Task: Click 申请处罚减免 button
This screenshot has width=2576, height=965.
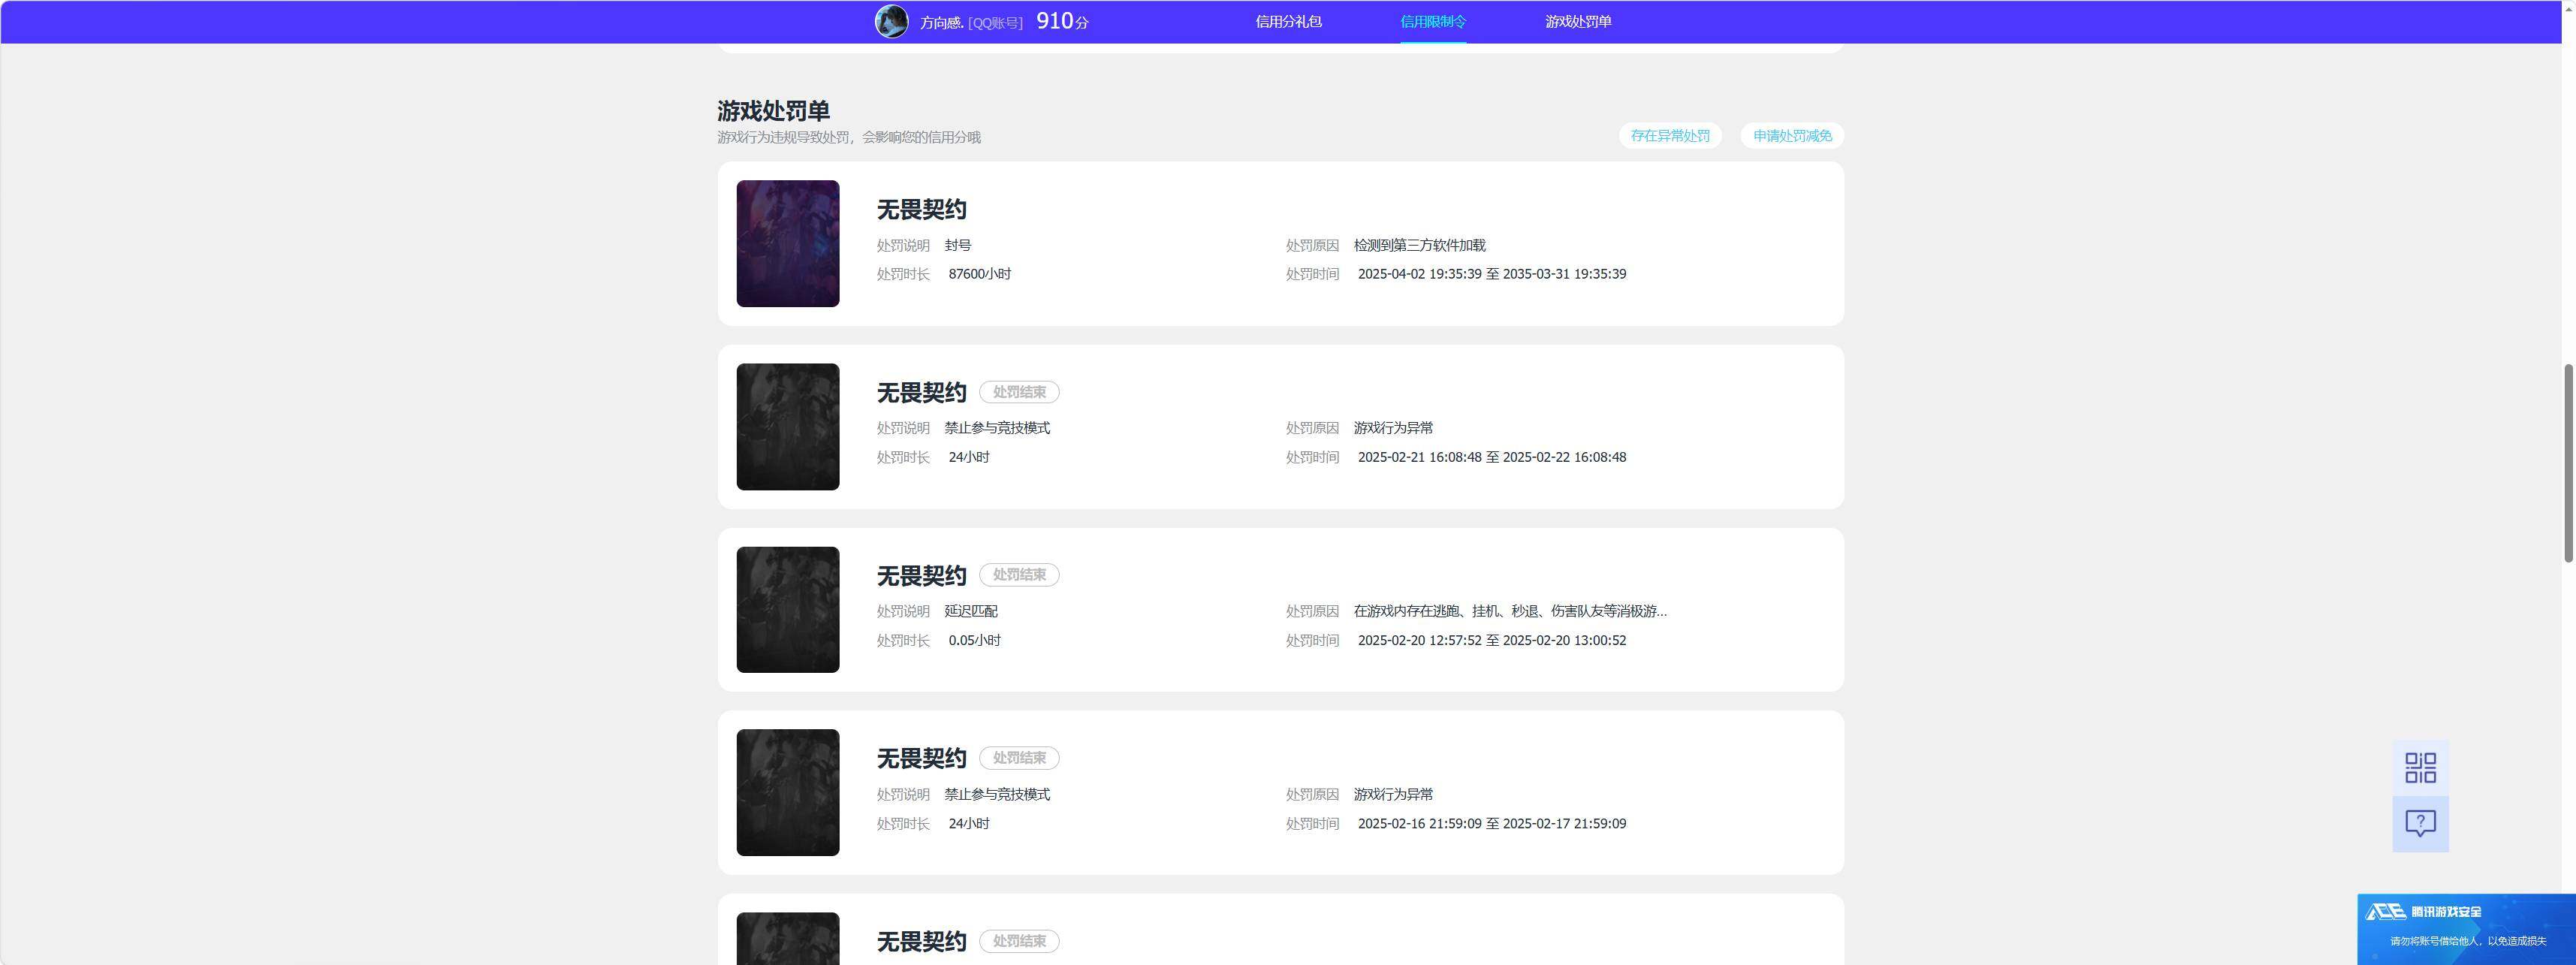Action: click(x=1792, y=136)
